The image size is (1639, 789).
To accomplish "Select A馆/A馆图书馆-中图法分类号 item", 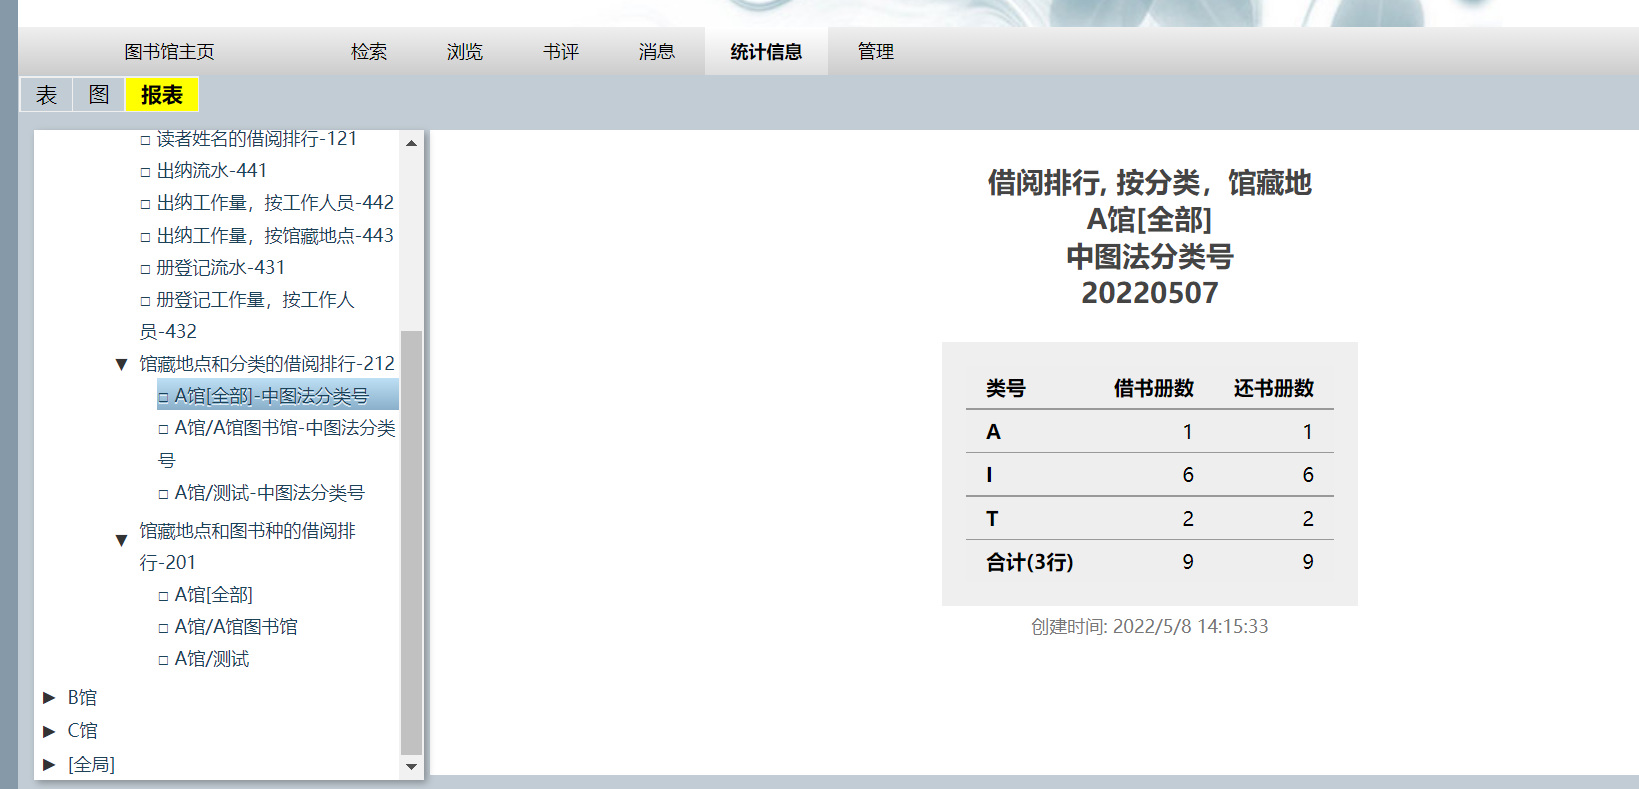I will [x=277, y=444].
